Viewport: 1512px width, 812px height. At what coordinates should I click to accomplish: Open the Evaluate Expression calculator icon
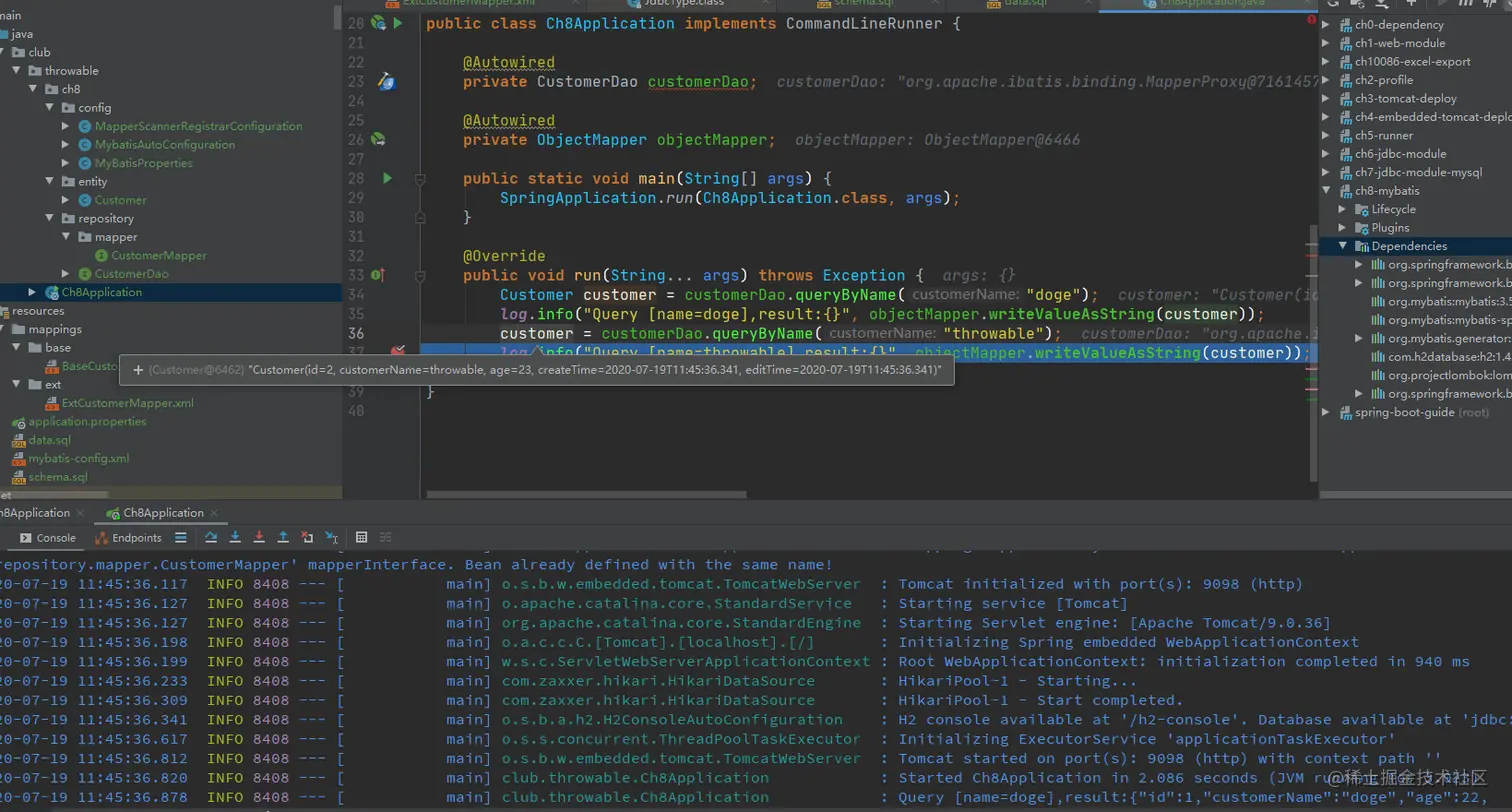[361, 538]
